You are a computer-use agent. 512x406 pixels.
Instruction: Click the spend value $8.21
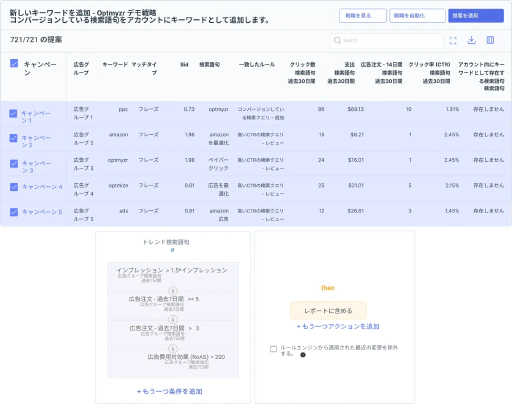click(x=357, y=135)
